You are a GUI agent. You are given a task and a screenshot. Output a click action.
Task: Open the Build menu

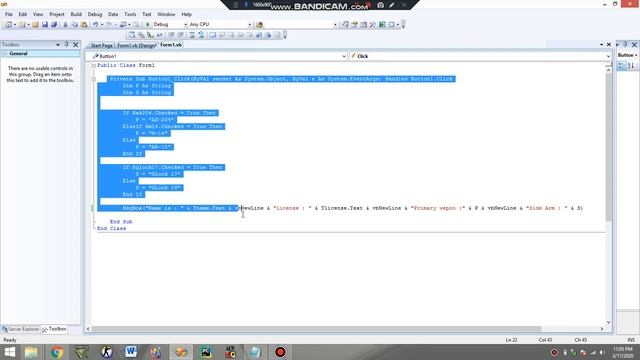(x=76, y=14)
